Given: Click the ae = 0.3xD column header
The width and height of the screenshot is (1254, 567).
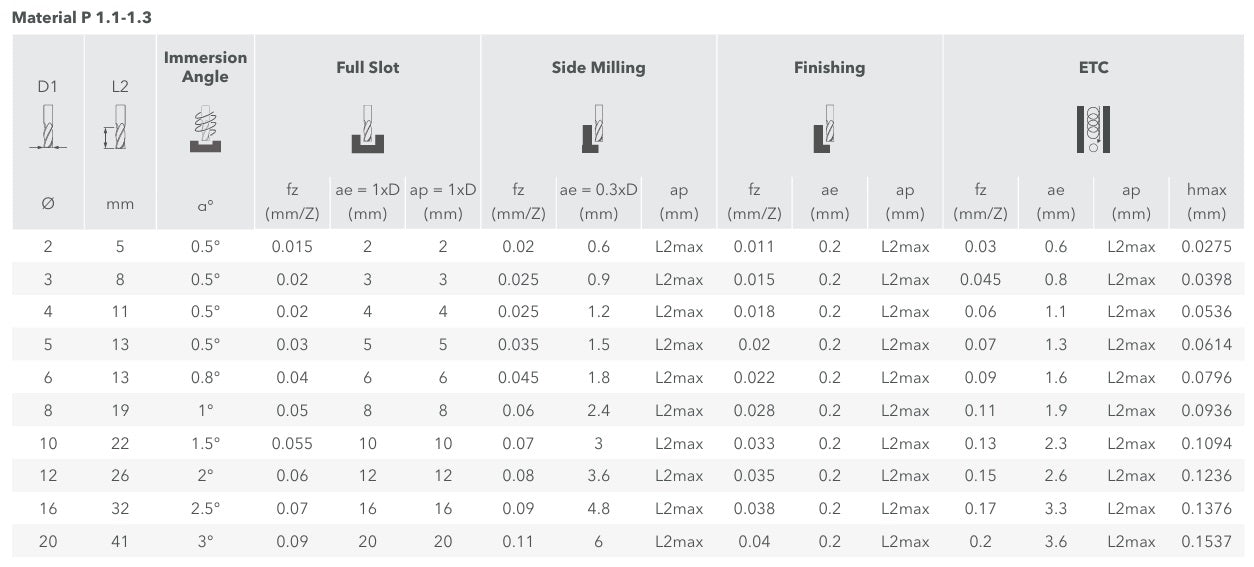Looking at the screenshot, I should 598,201.
